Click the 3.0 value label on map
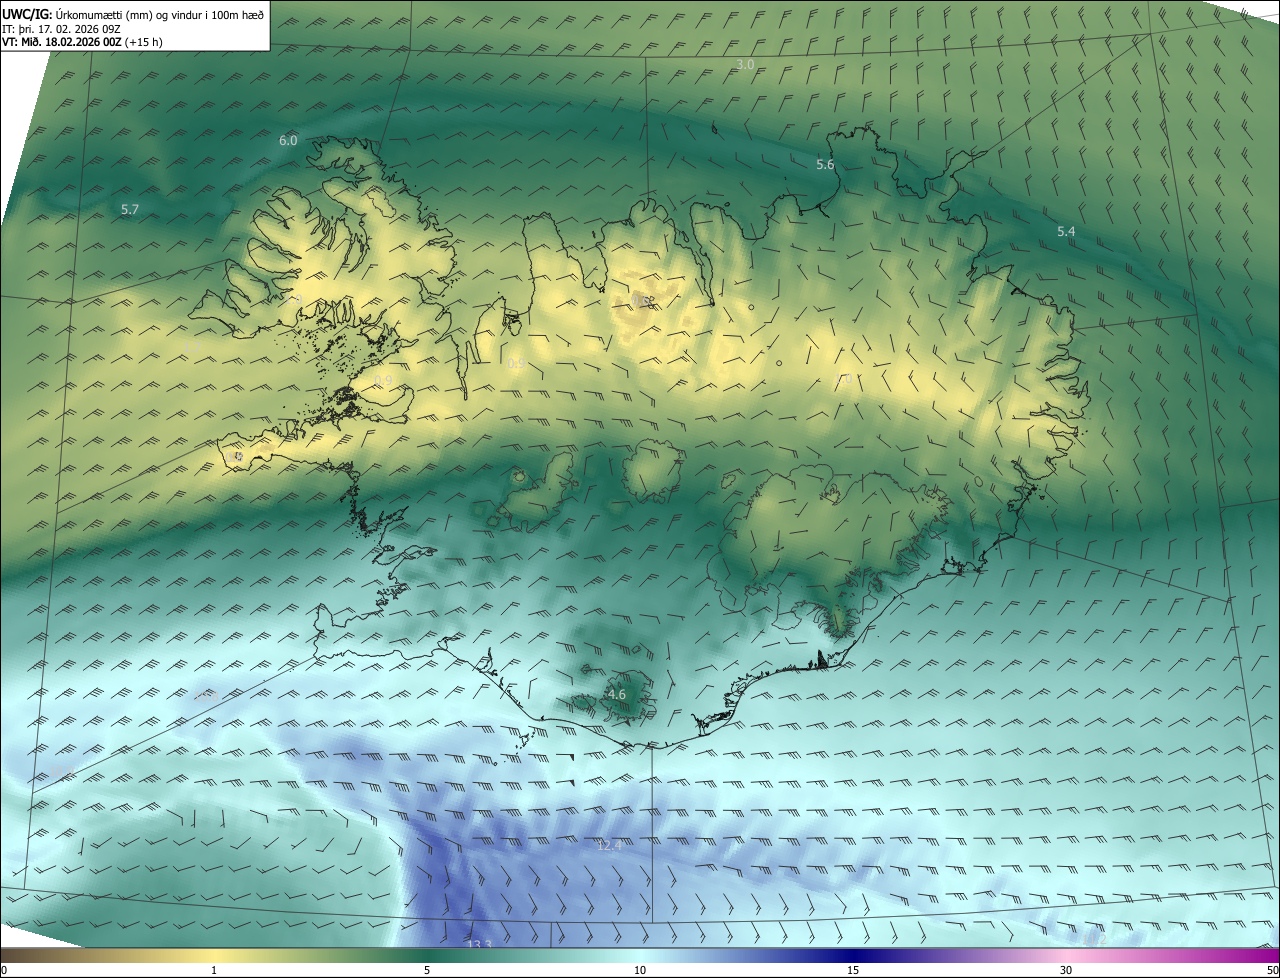 click(745, 65)
